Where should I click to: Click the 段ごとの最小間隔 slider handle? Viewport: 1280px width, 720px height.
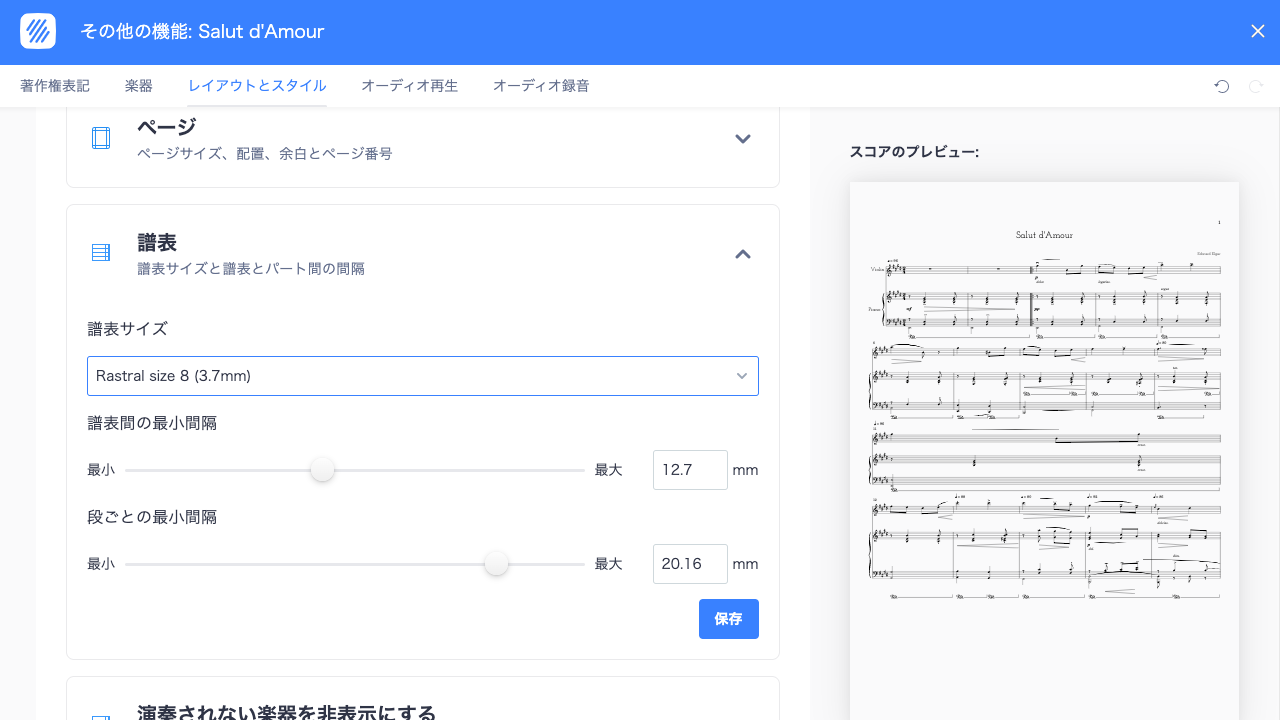pyautogui.click(x=496, y=564)
